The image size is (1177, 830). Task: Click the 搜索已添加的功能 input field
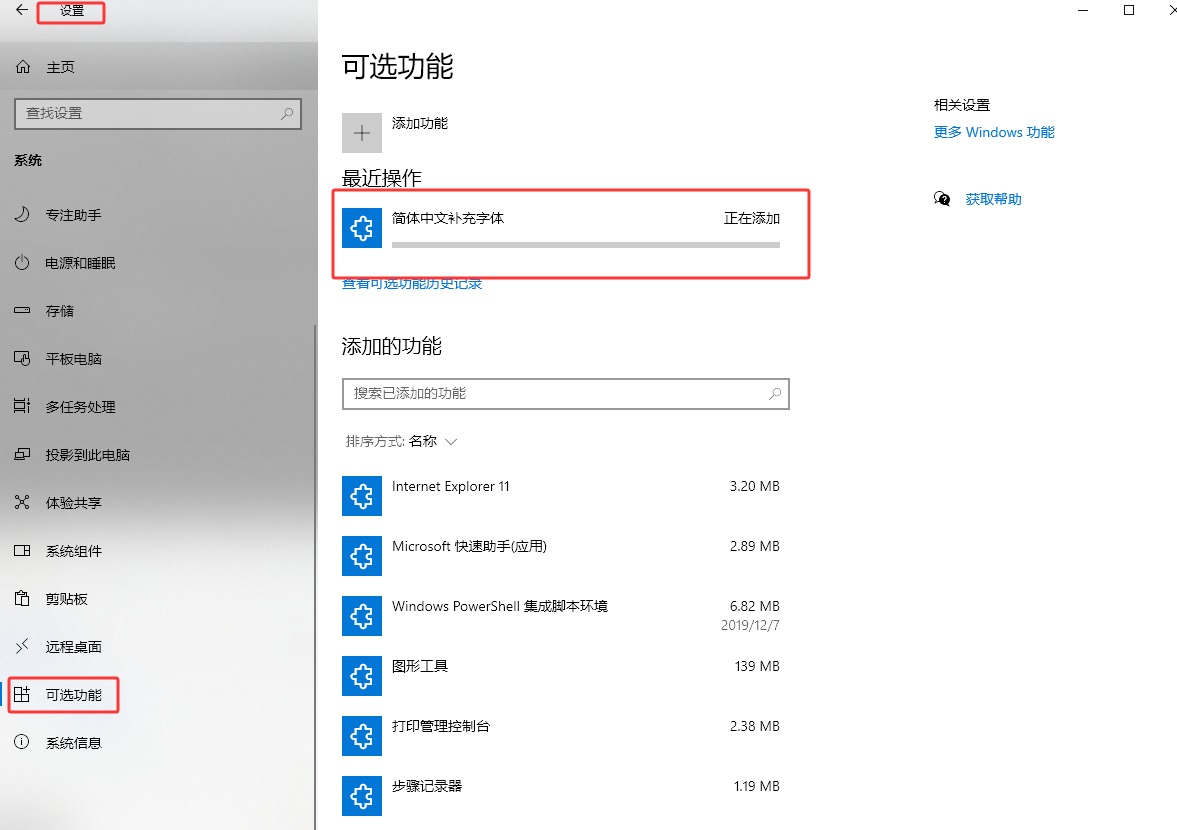tap(565, 394)
